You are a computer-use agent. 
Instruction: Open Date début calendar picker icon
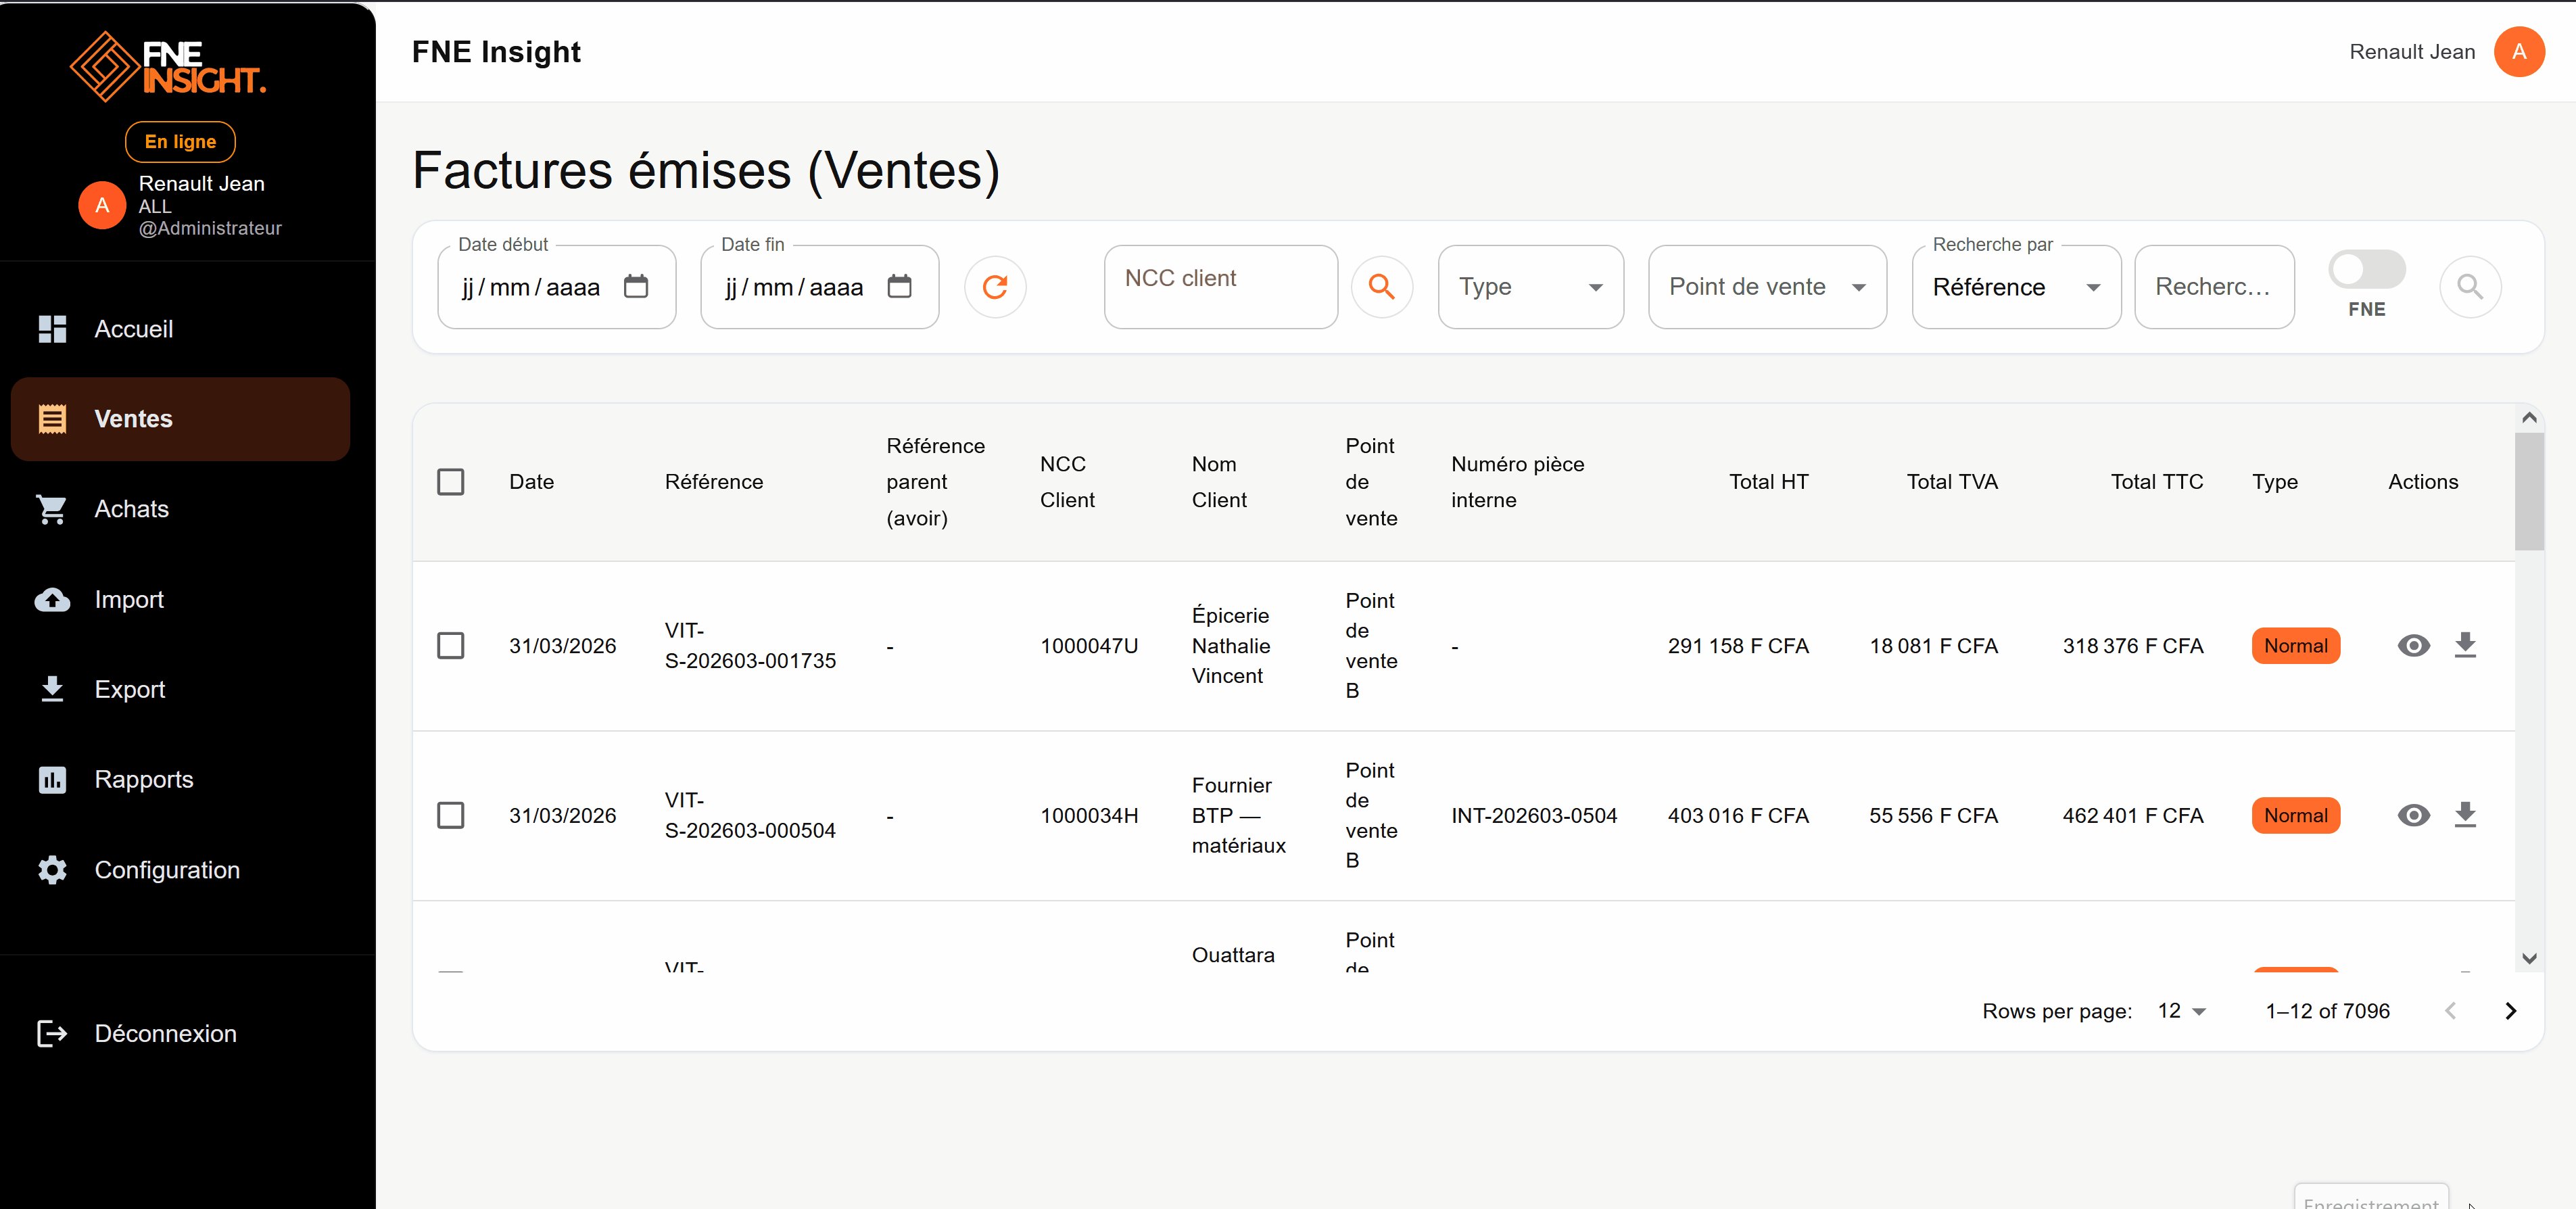click(x=636, y=287)
